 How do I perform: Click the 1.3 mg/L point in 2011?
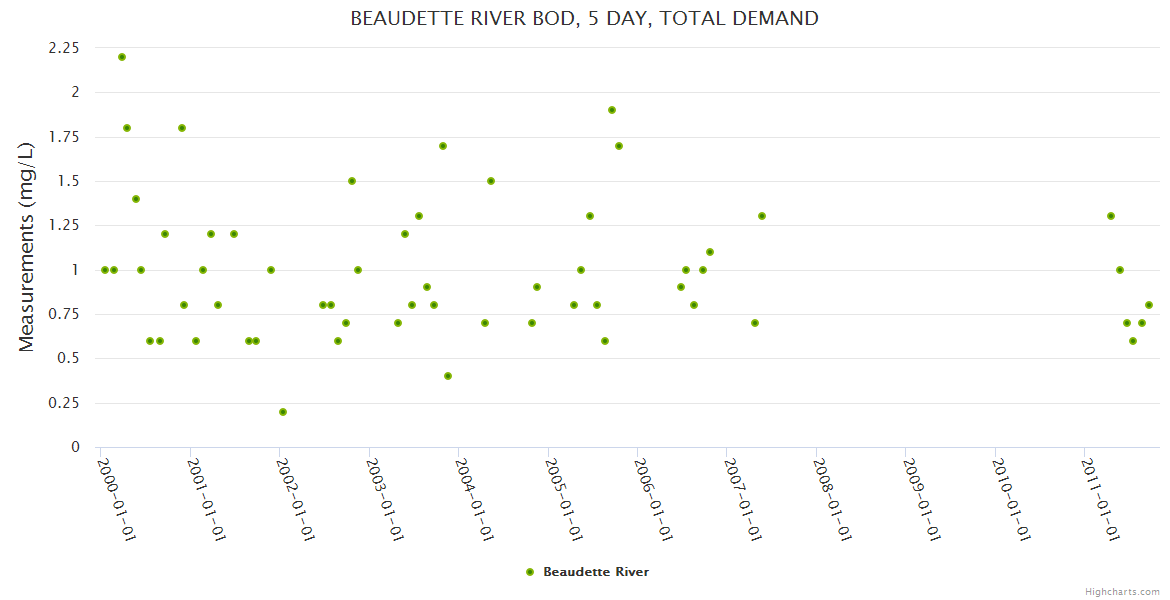click(1111, 216)
